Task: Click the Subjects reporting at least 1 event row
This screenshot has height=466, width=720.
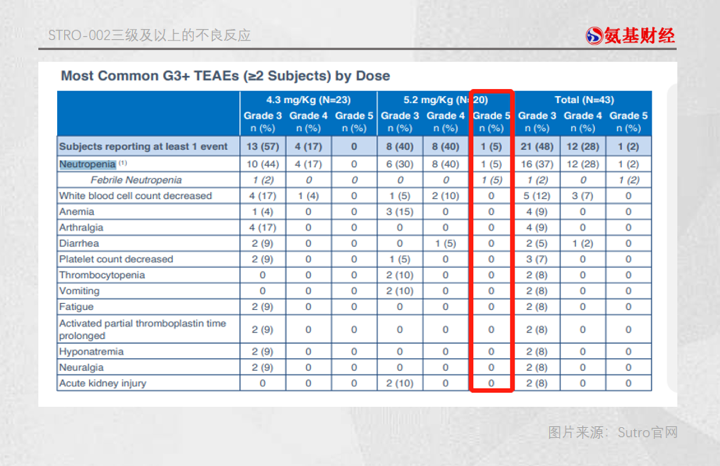Action: [354, 146]
